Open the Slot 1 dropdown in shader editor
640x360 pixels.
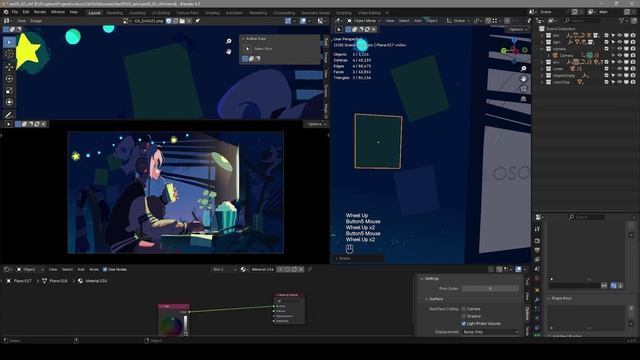pyautogui.click(x=224, y=269)
